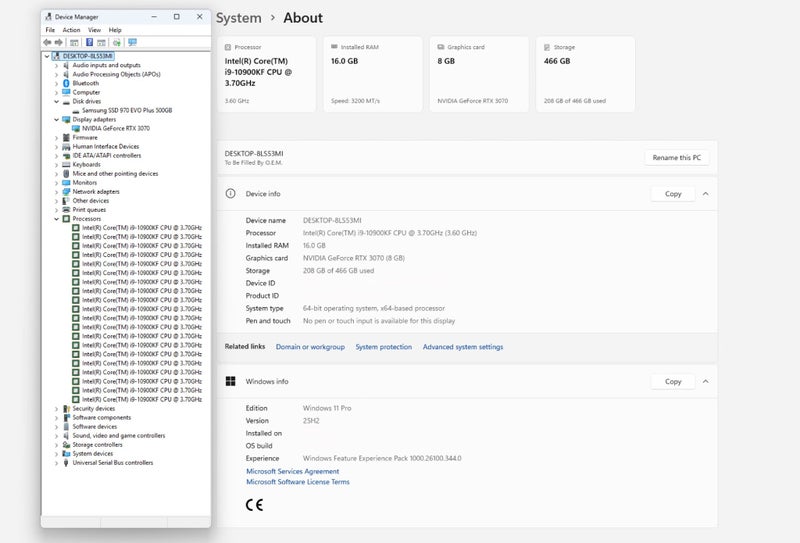This screenshot has height=543, width=800.
Task: Click the 25H2 version value
Action: [x=311, y=421]
